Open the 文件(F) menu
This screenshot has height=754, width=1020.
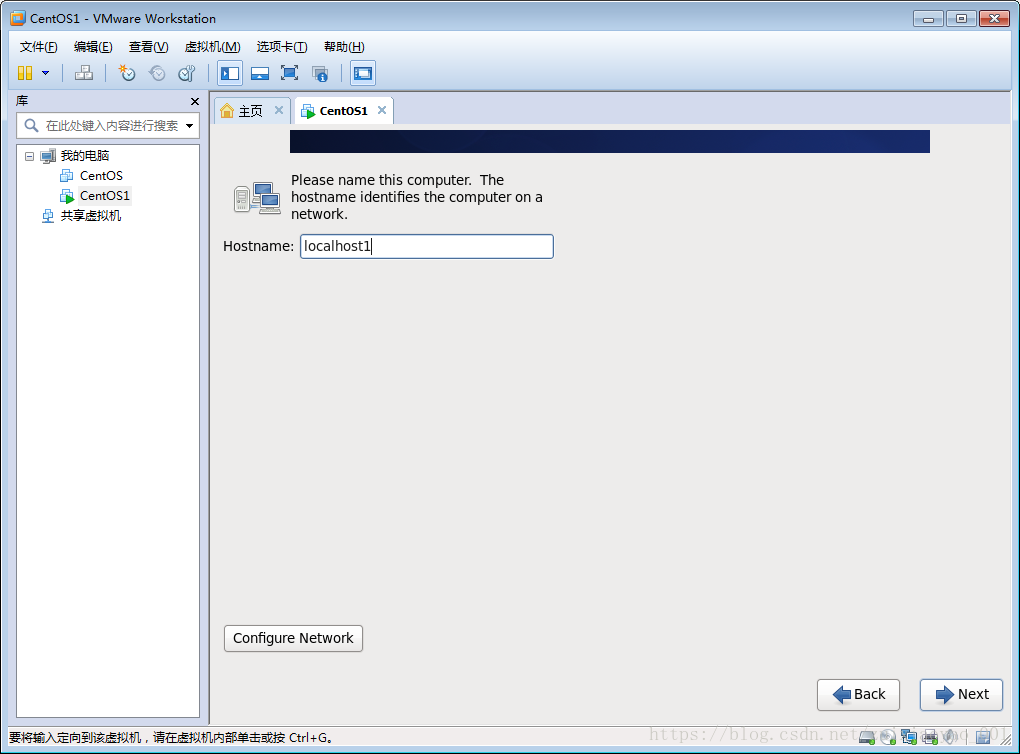[38, 47]
